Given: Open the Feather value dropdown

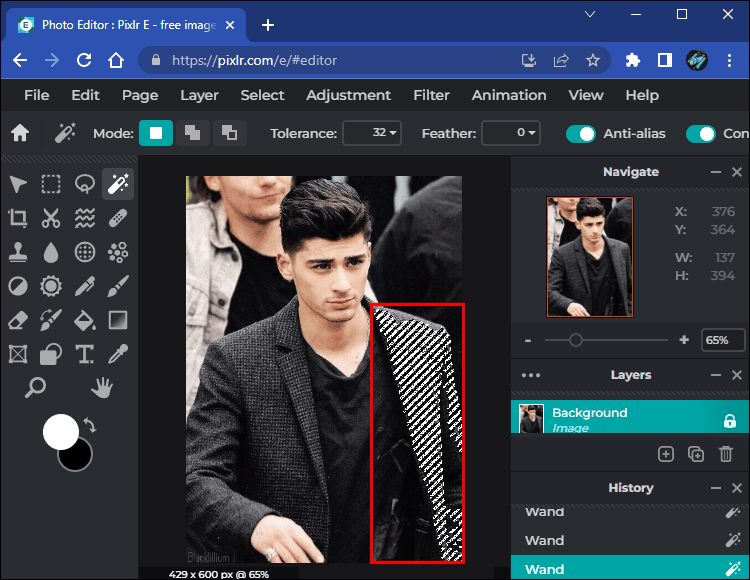Looking at the screenshot, I should point(511,133).
